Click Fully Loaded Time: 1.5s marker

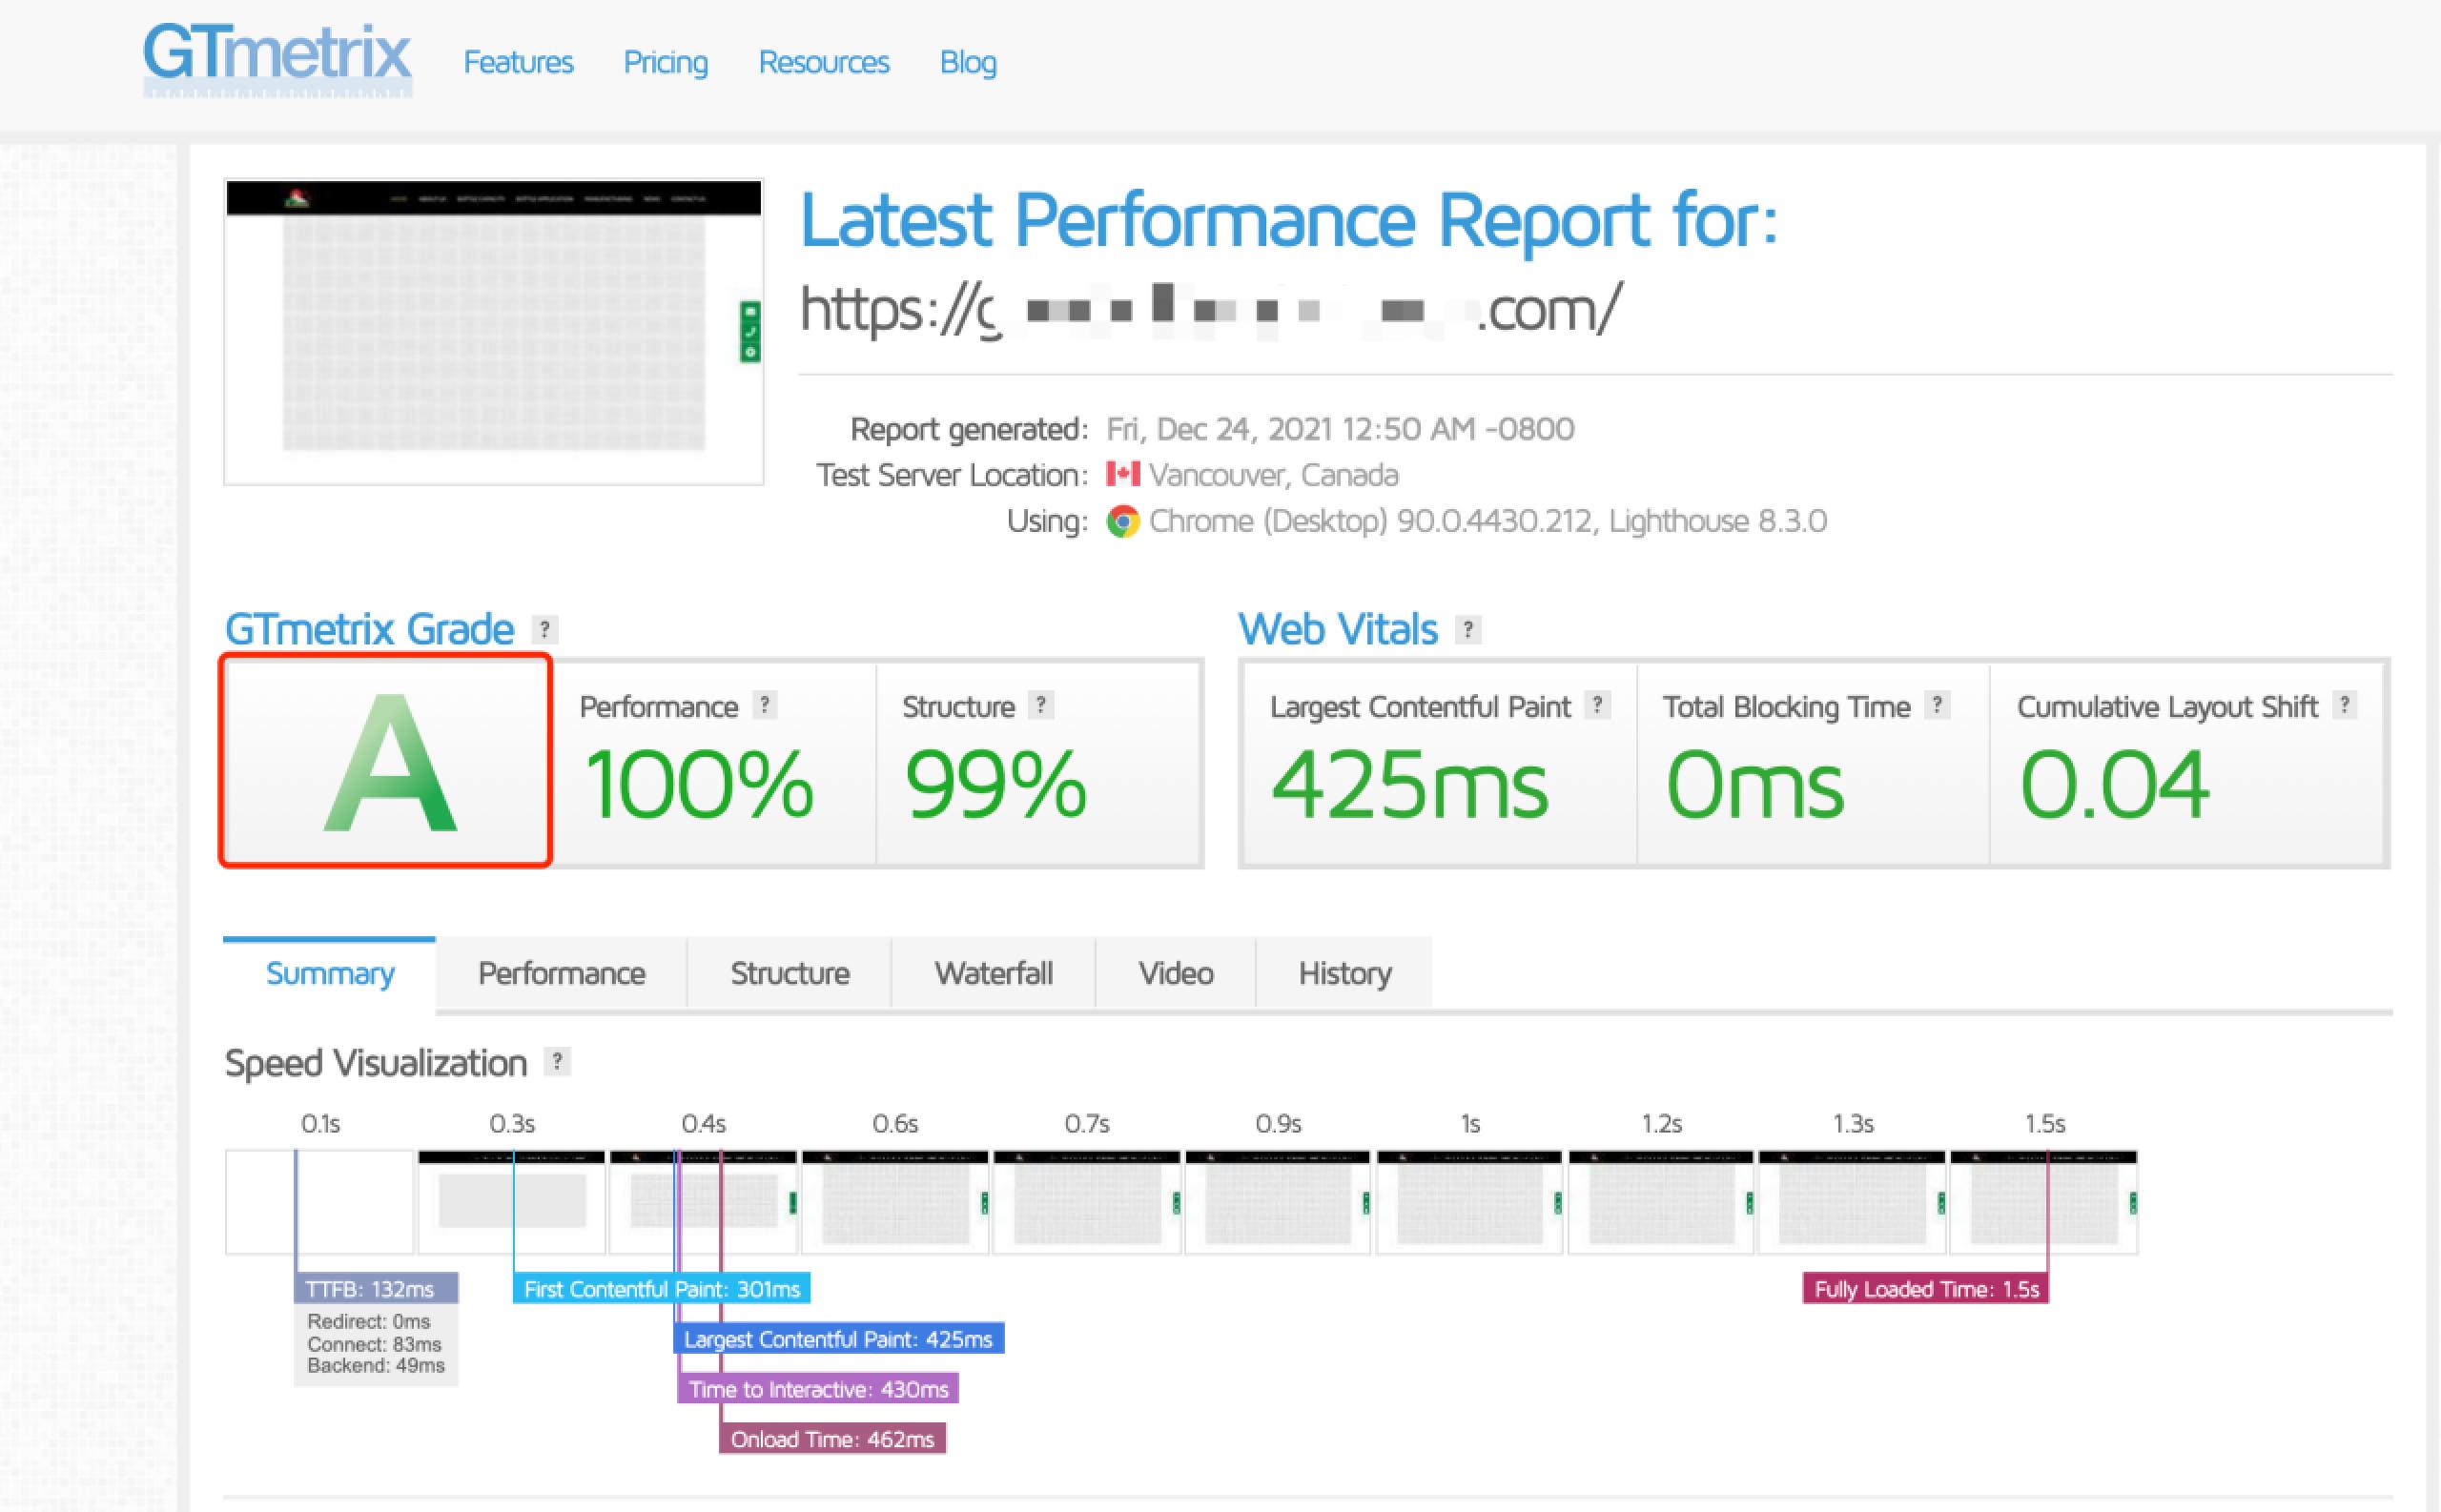pyautogui.click(x=1926, y=1289)
